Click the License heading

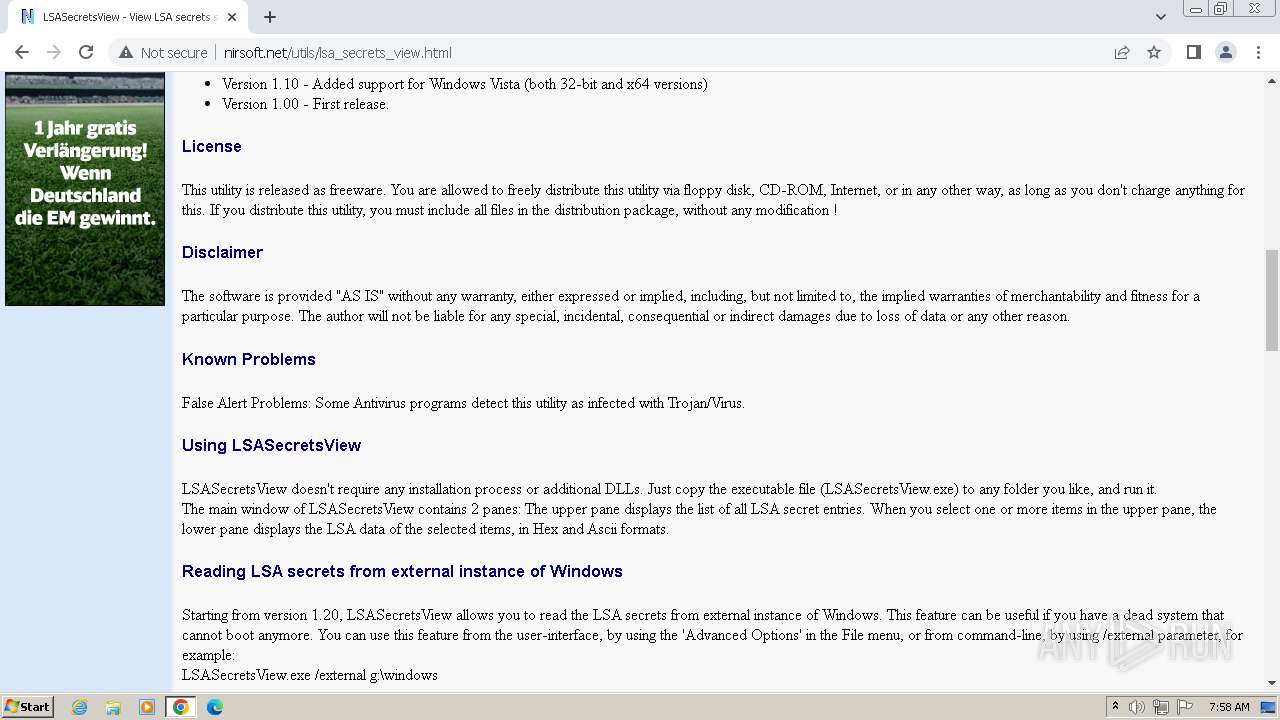pos(212,146)
